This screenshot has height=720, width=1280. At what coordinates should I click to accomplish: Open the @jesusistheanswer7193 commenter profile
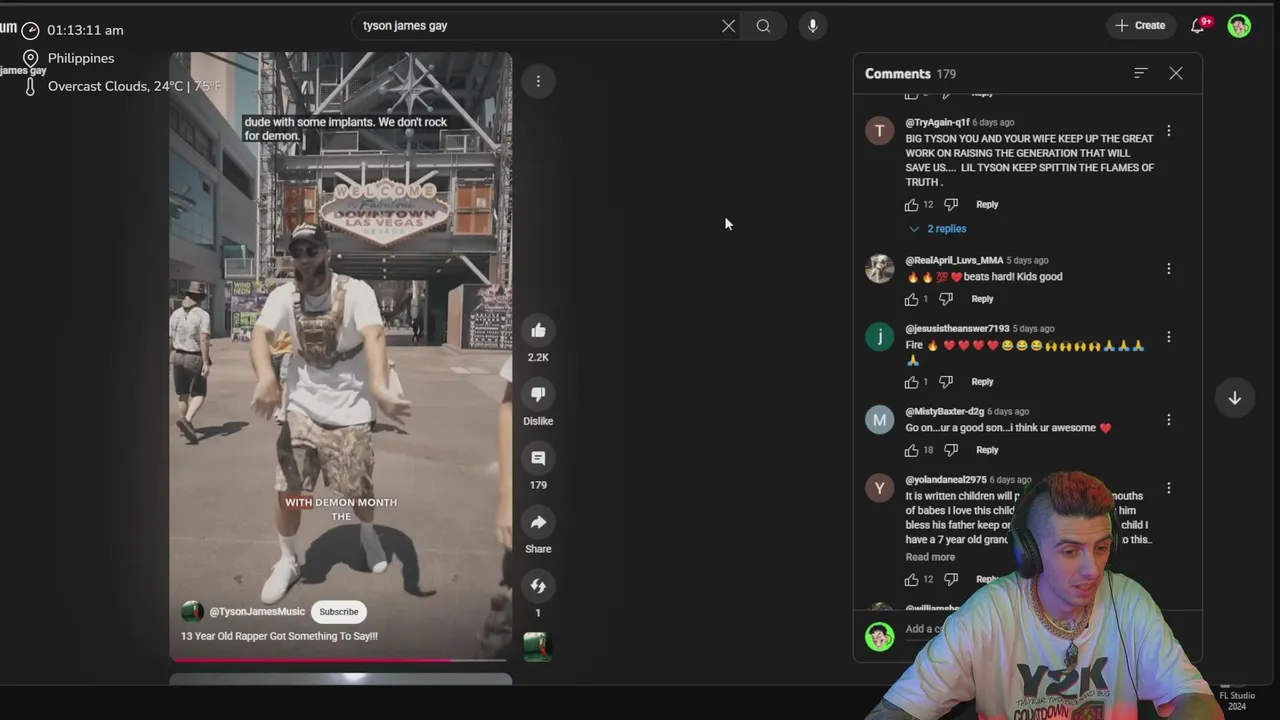957,329
